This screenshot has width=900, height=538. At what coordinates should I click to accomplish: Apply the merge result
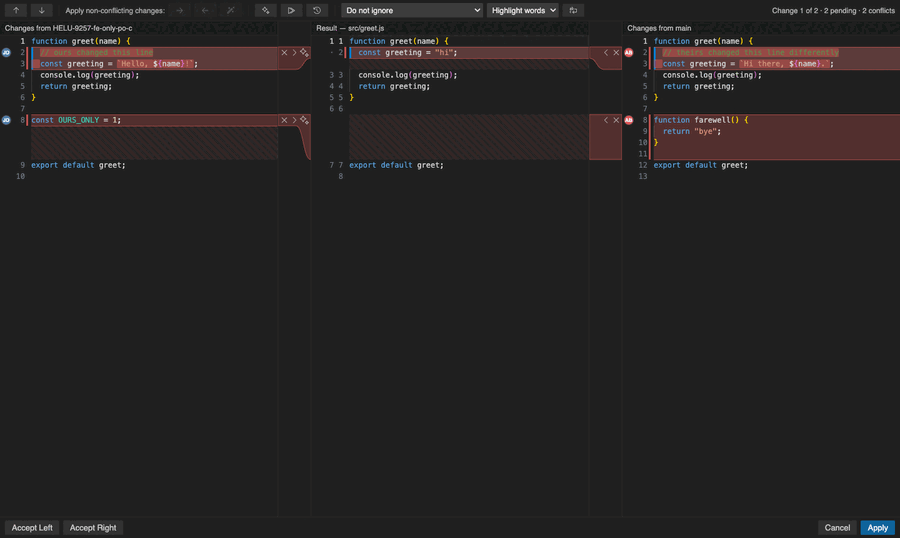click(878, 528)
